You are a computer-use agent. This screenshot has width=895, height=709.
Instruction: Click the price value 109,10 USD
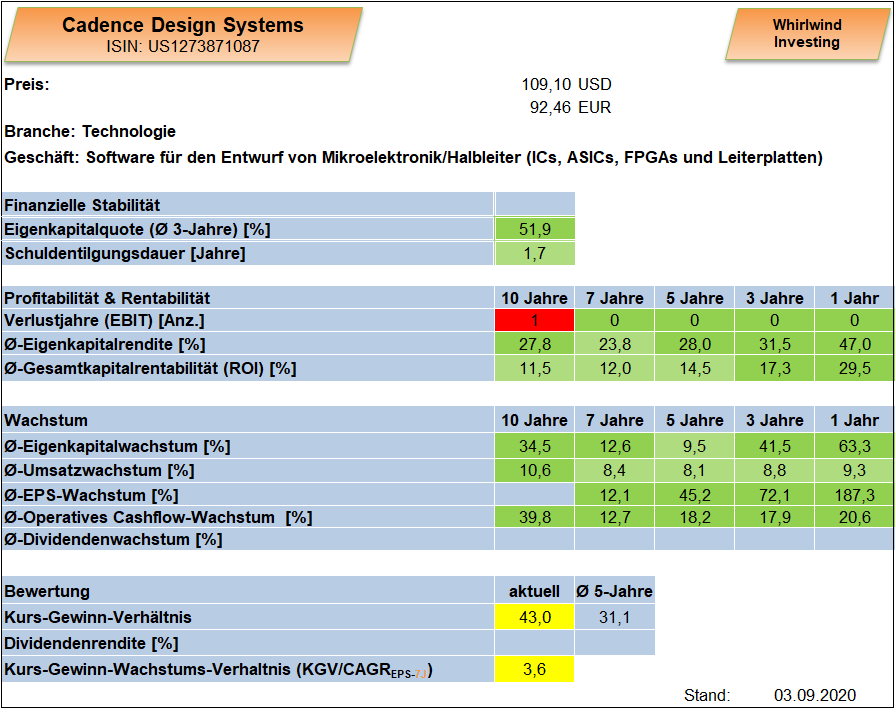click(566, 84)
